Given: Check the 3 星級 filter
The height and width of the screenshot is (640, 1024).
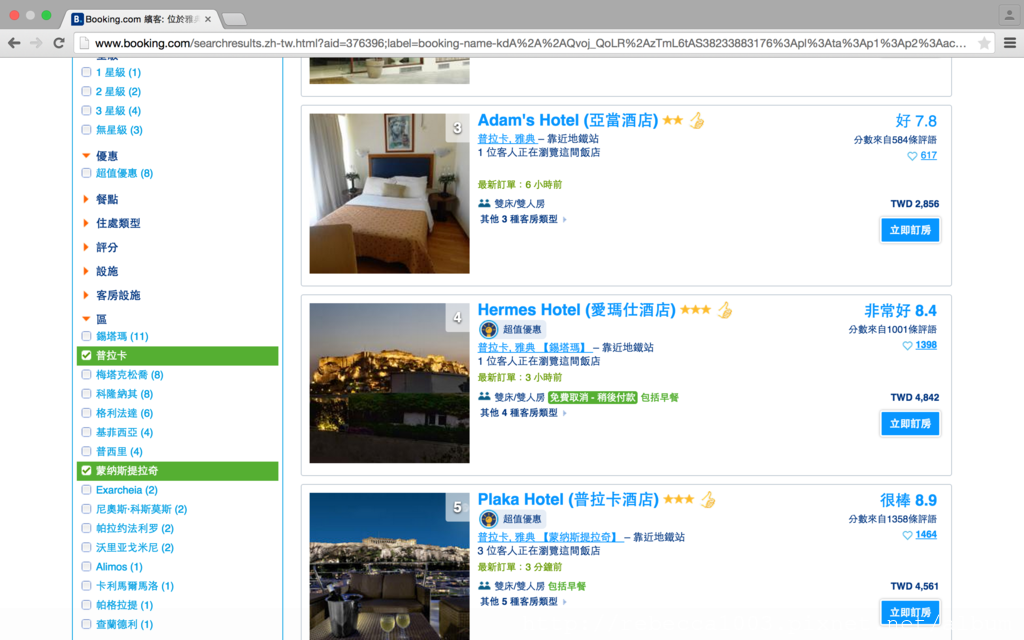Looking at the screenshot, I should [x=86, y=110].
